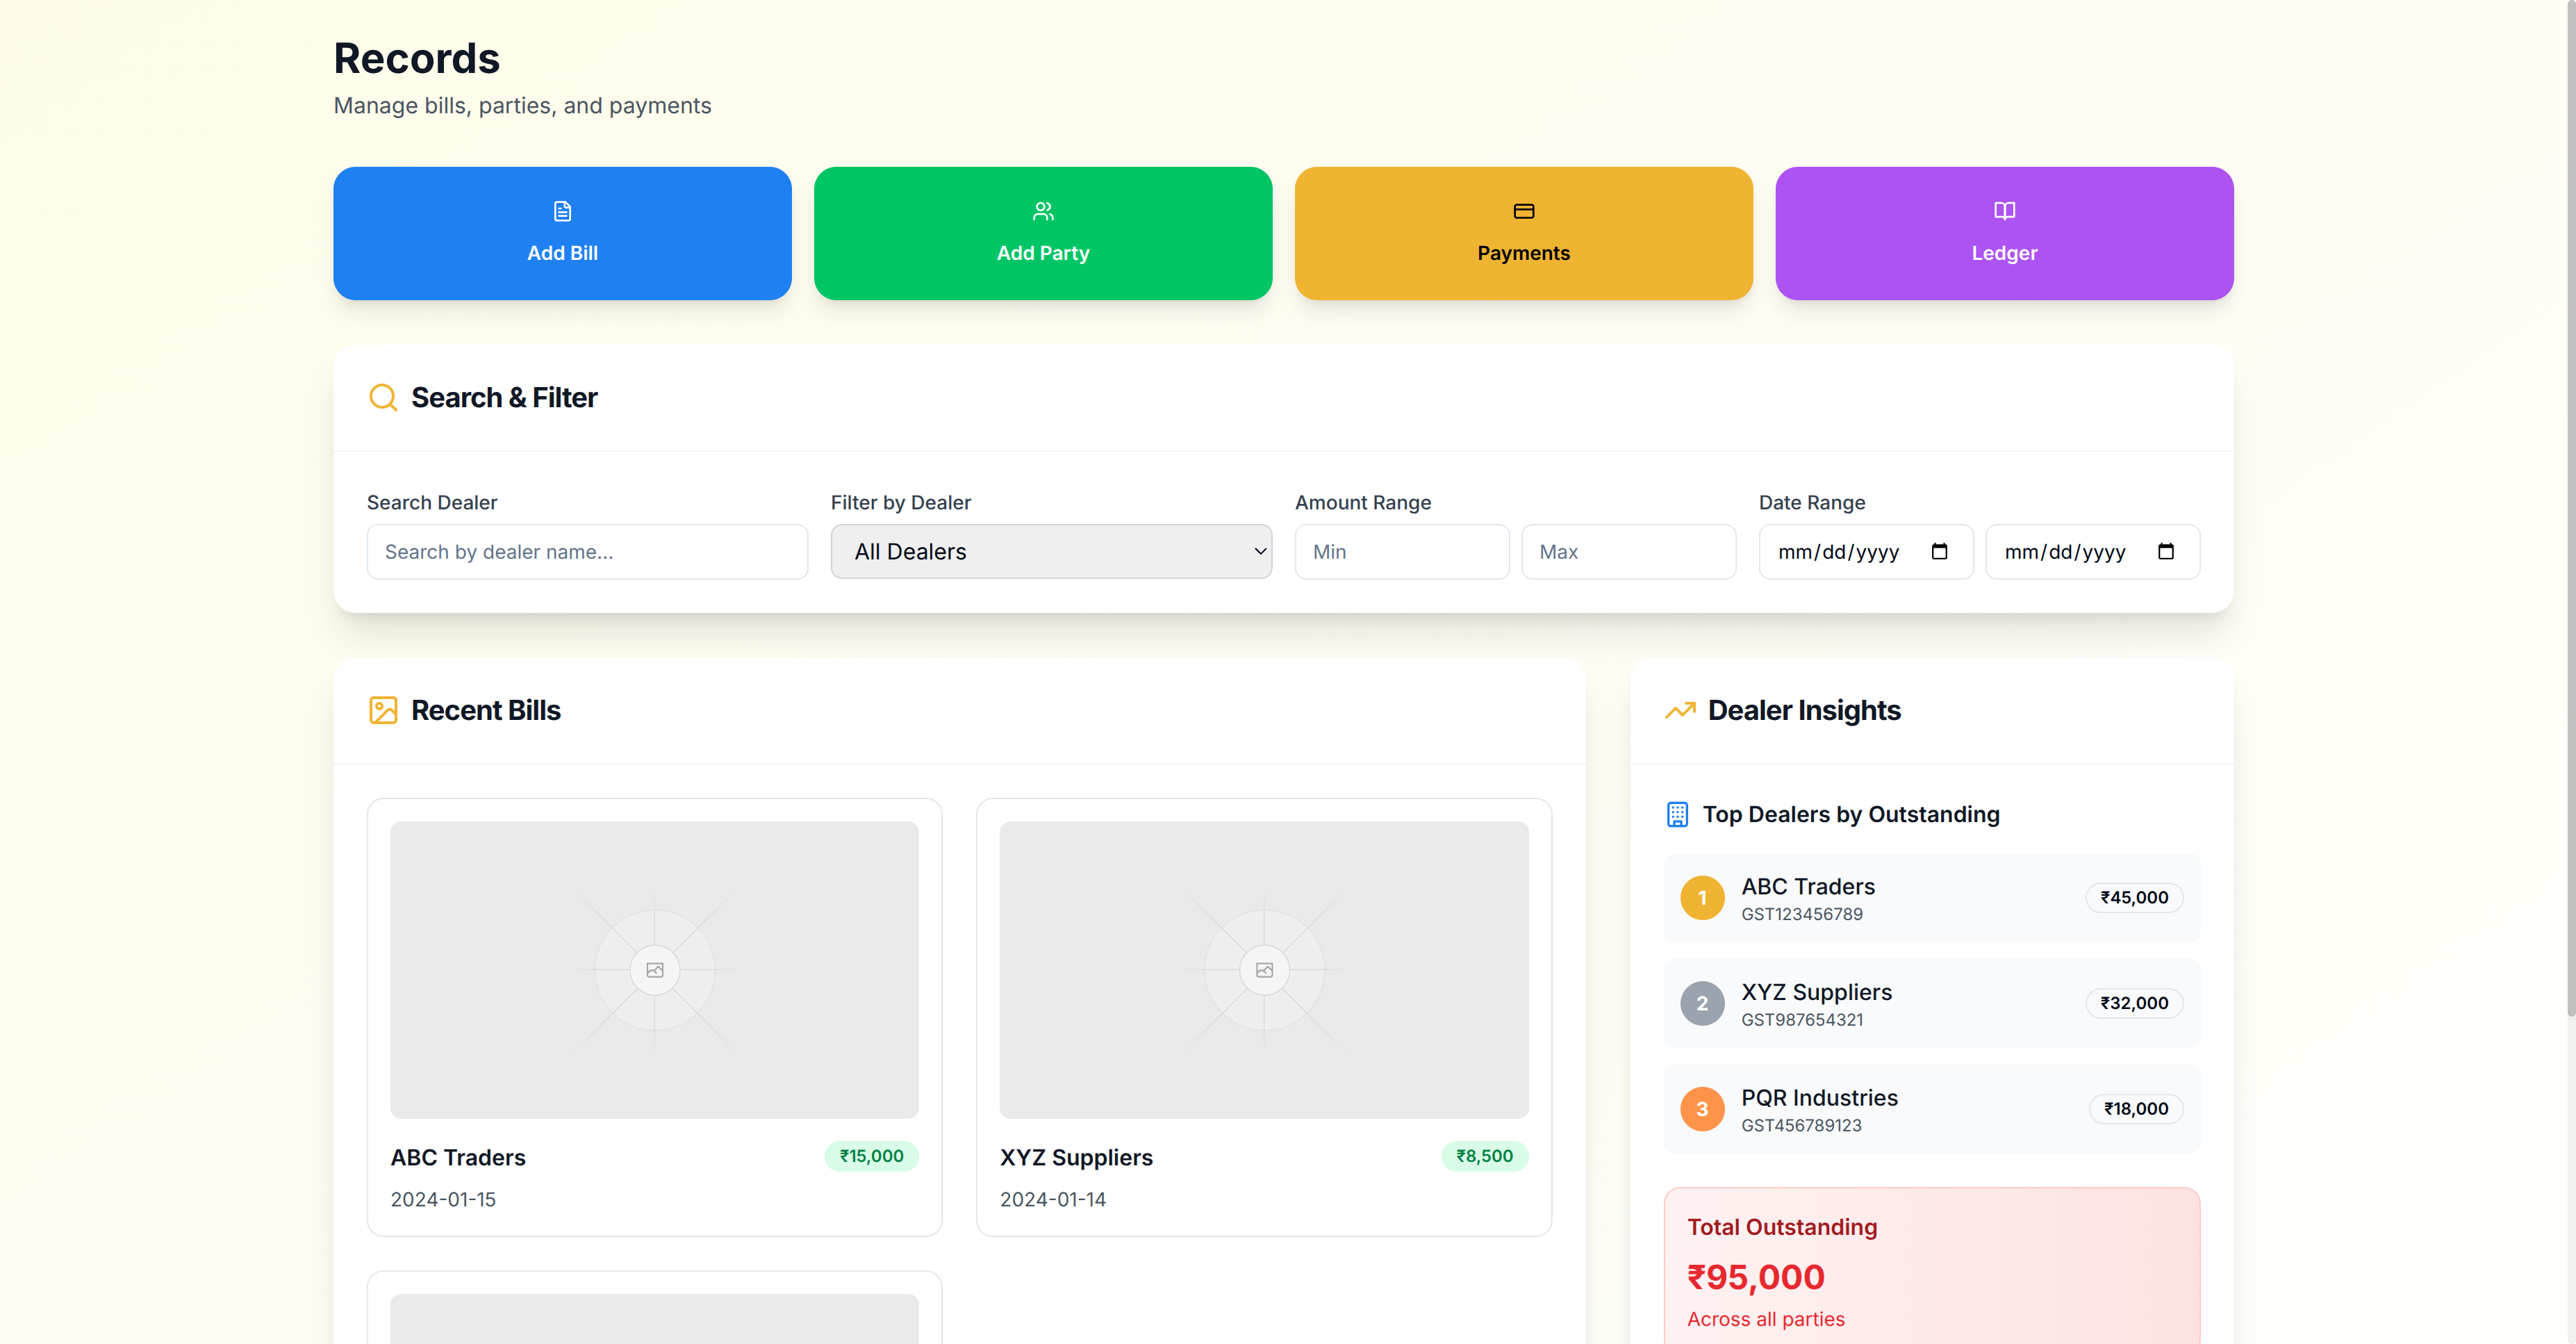Click the Min amount input
Screen dimensions: 2576x1344
pos(1401,552)
